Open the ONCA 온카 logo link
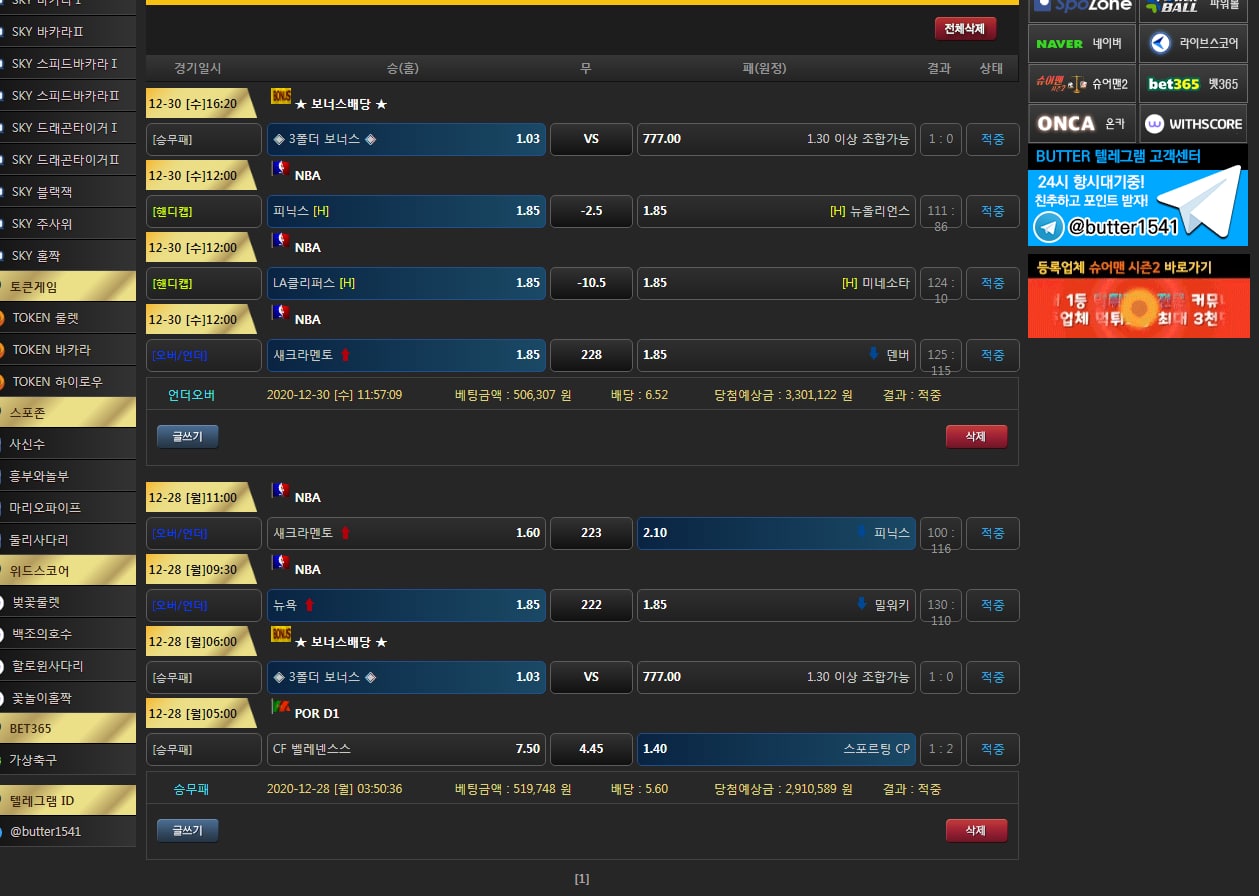Image resolution: width=1259 pixels, height=896 pixels. (1081, 124)
